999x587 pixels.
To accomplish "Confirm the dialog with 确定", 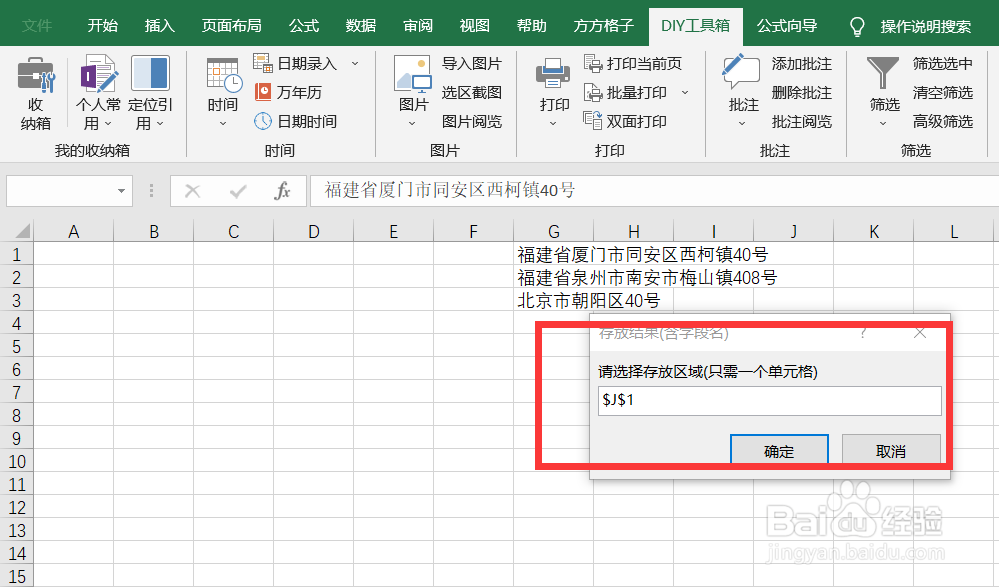I will pos(779,450).
